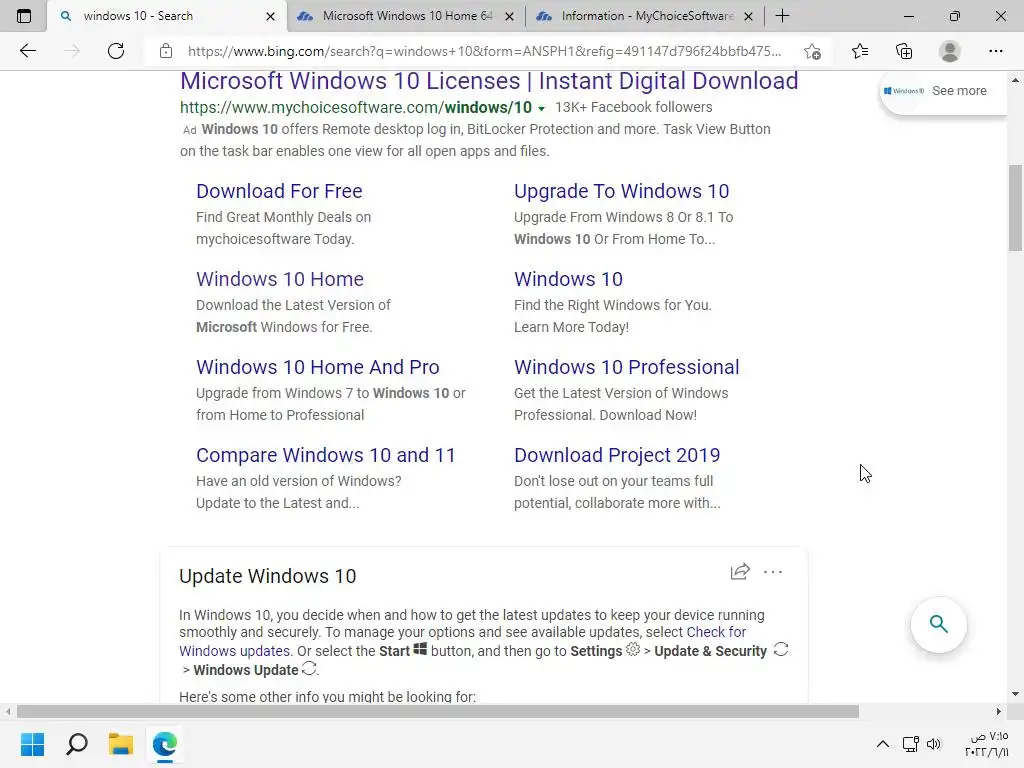The height and width of the screenshot is (768, 1024).
Task: Open 'Compare Windows 10 and 11' link
Action: coord(325,455)
